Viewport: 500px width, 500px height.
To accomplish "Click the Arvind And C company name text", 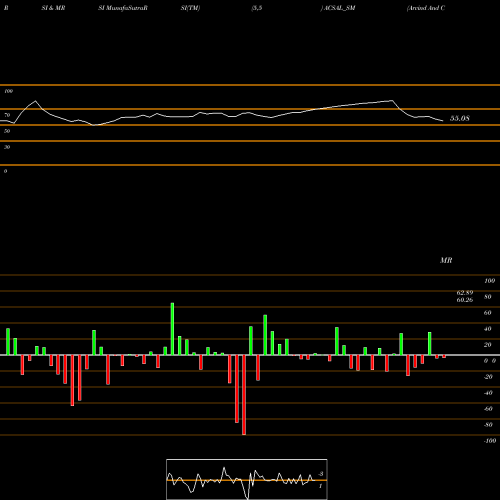I will point(426,8).
